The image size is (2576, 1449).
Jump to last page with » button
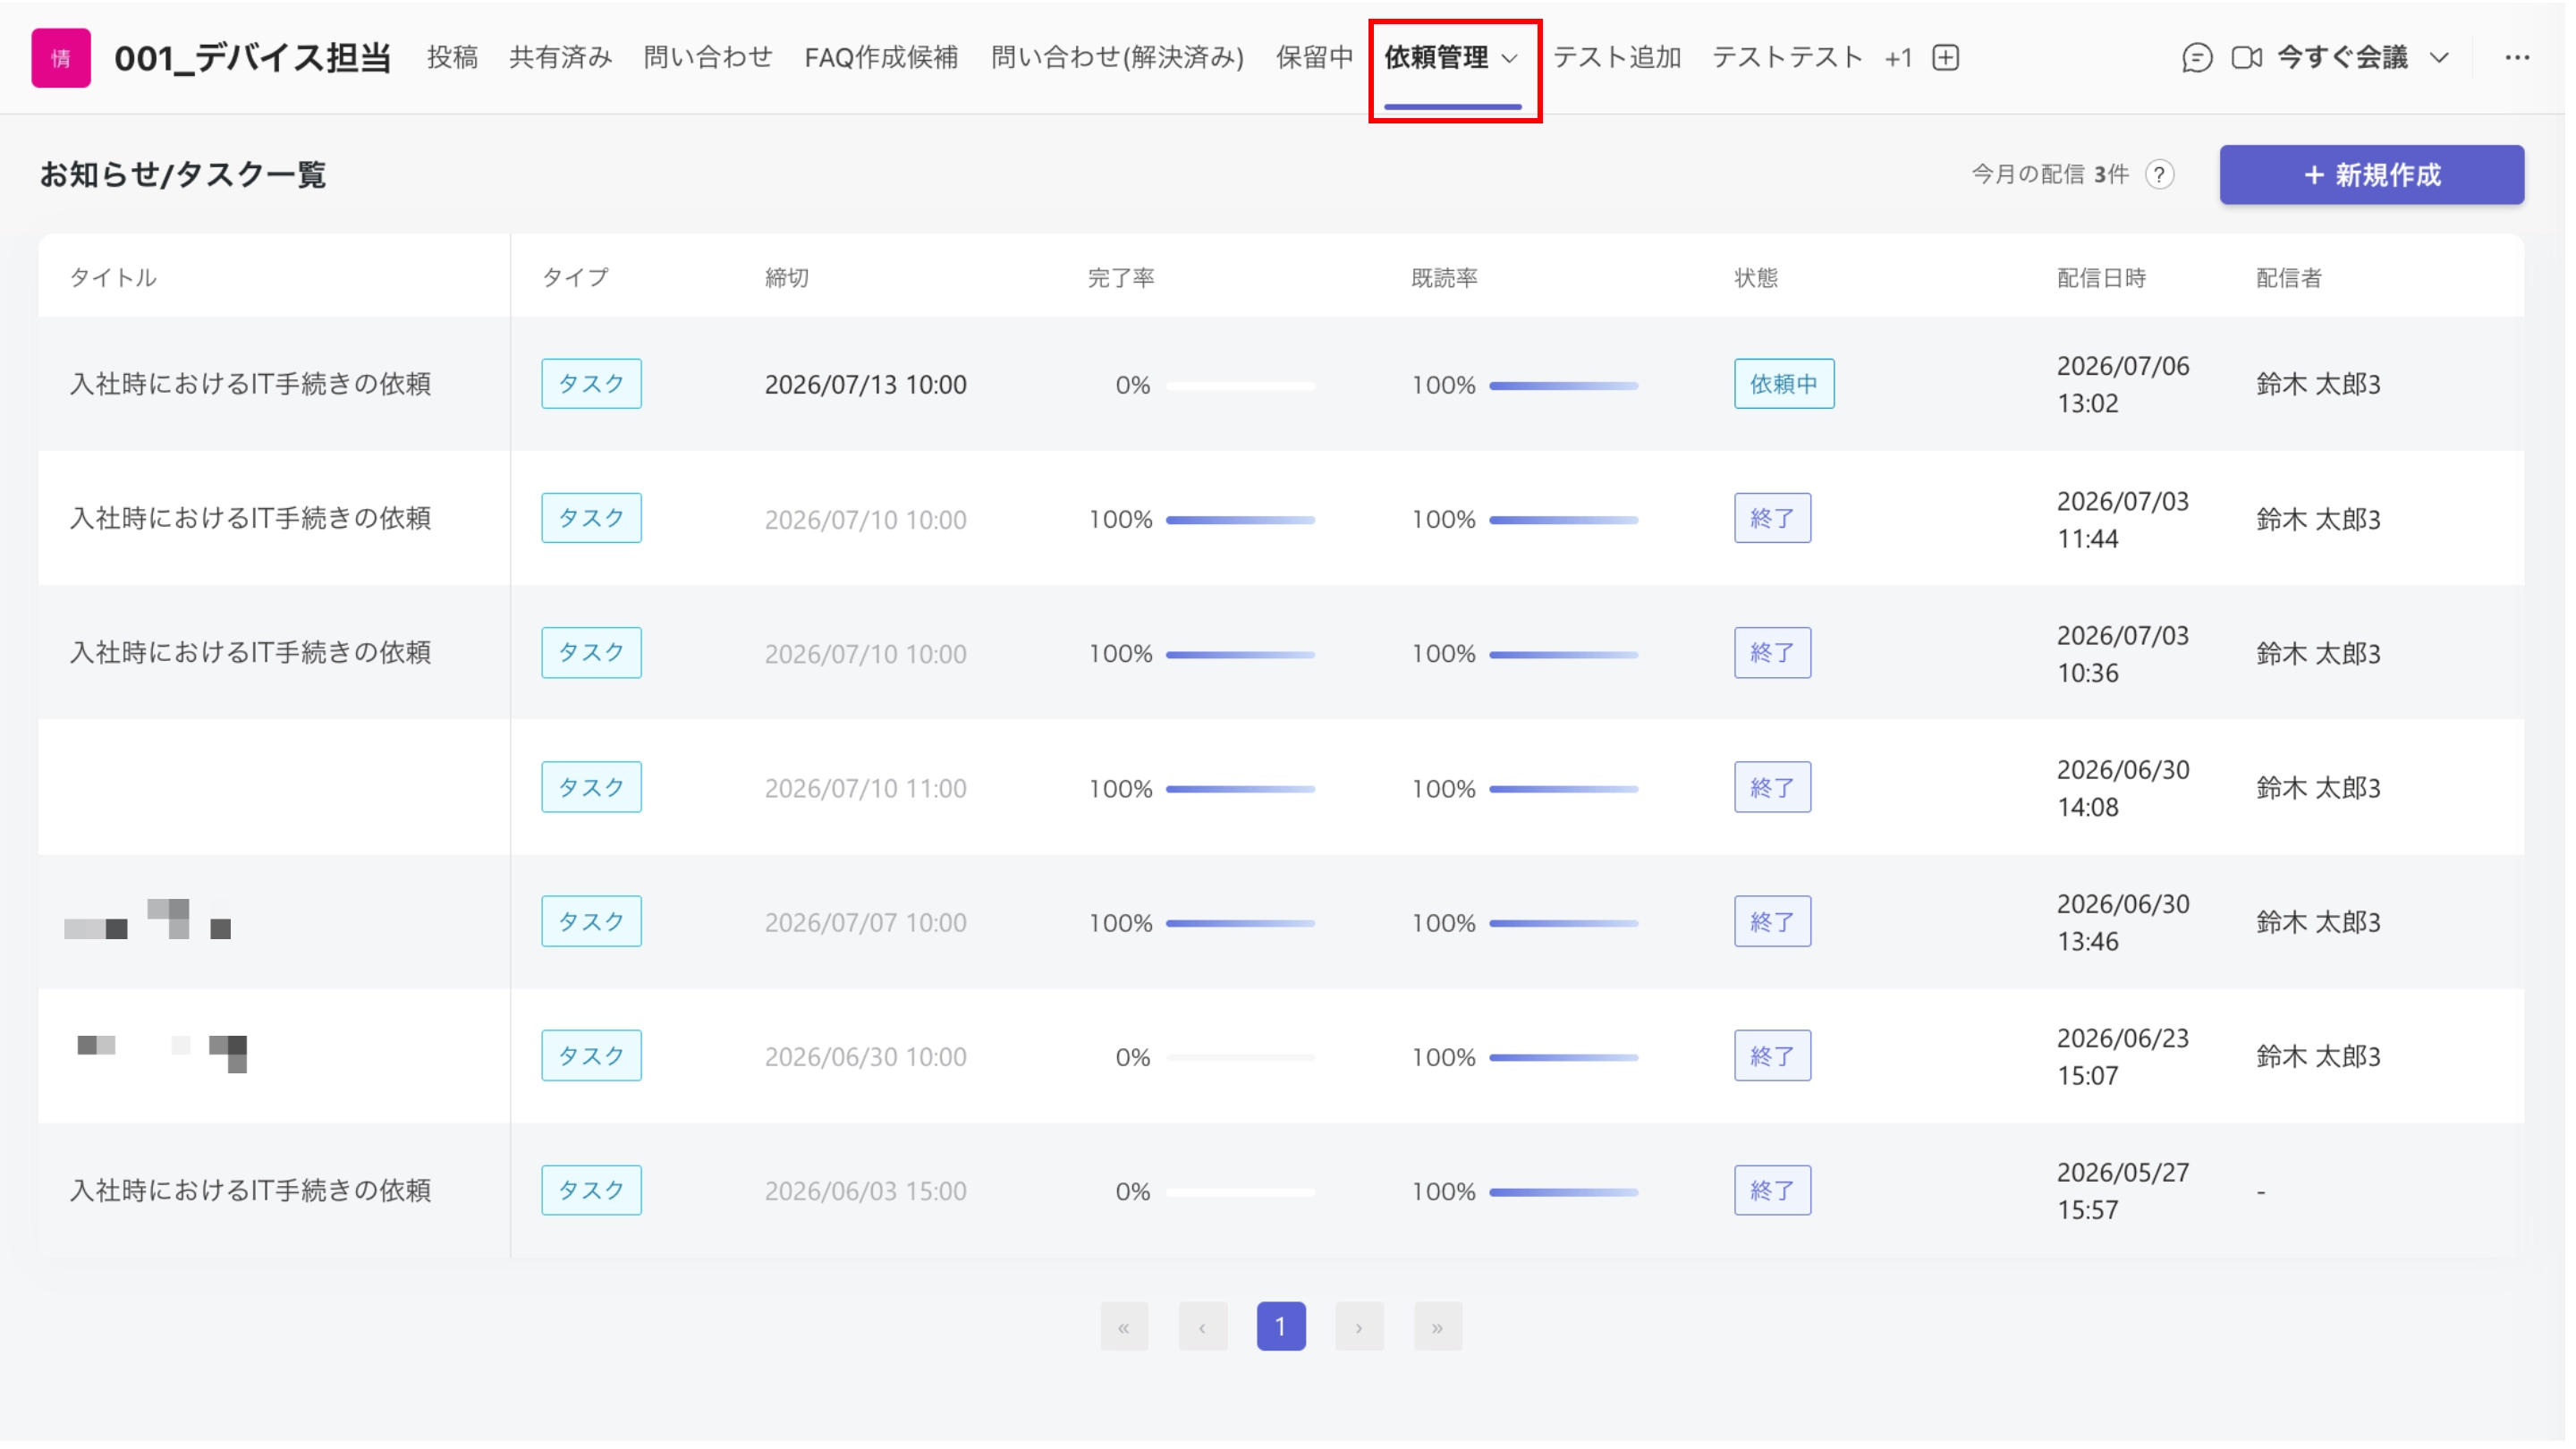pos(1438,1327)
